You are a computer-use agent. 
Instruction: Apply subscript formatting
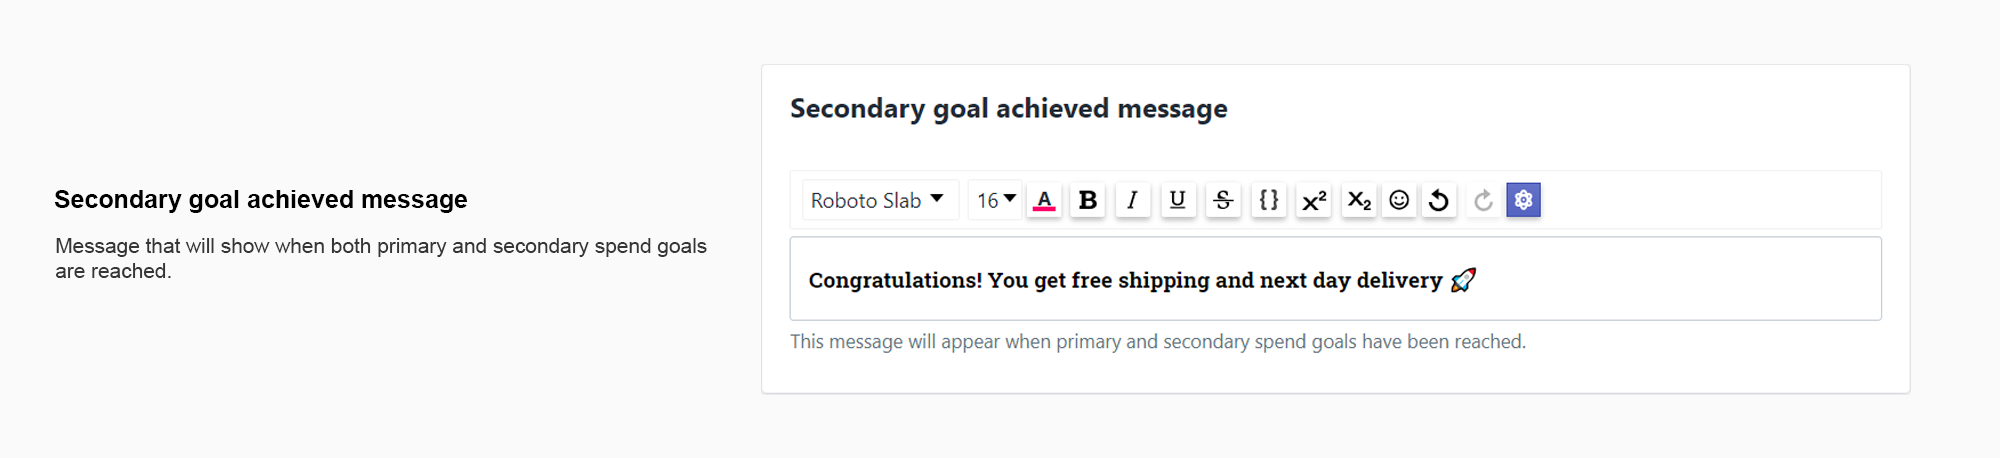pos(1358,200)
